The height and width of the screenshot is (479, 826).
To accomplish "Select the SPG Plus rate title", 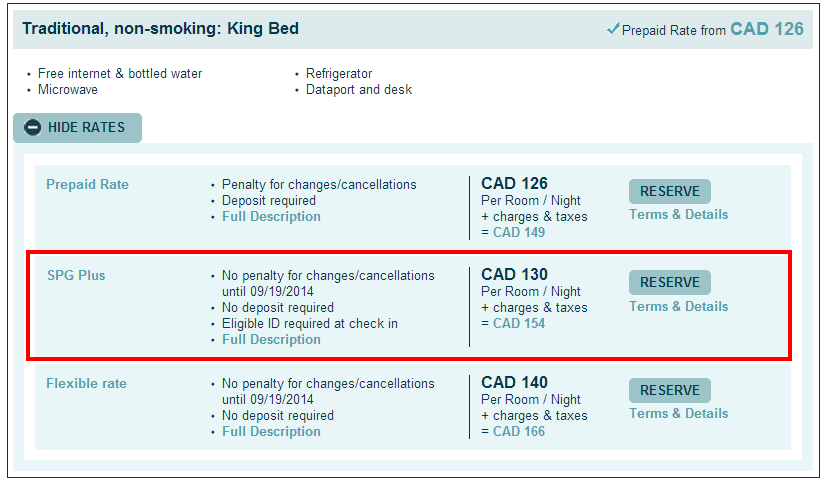I will tap(76, 276).
